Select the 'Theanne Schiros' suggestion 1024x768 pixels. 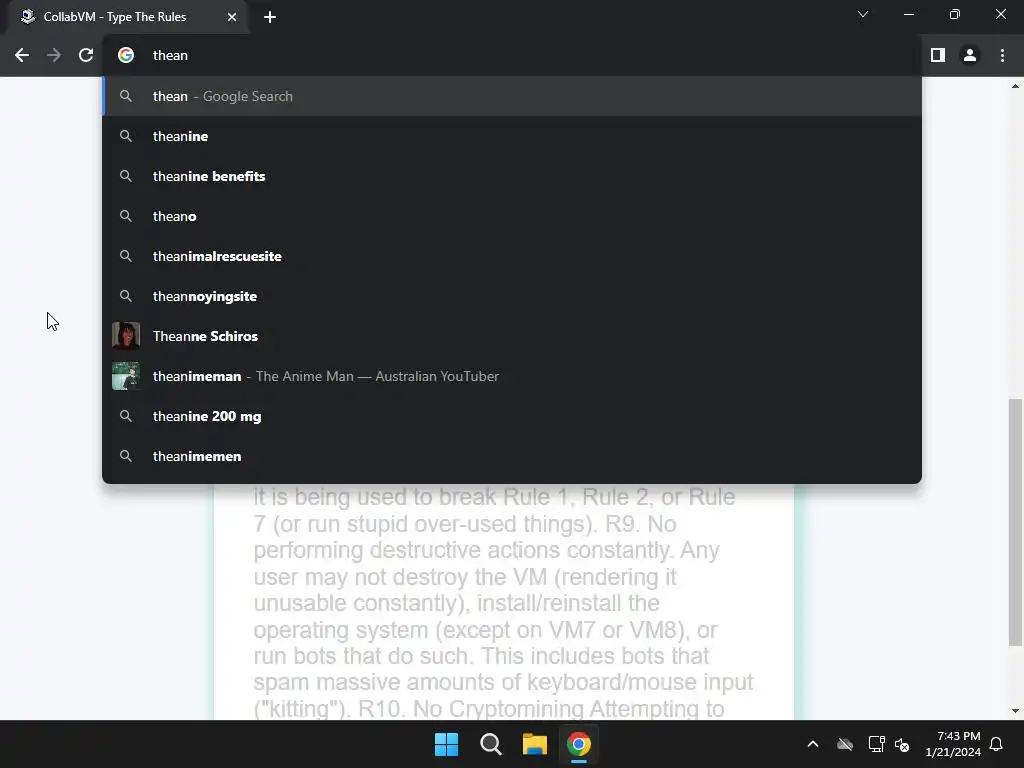pos(512,336)
